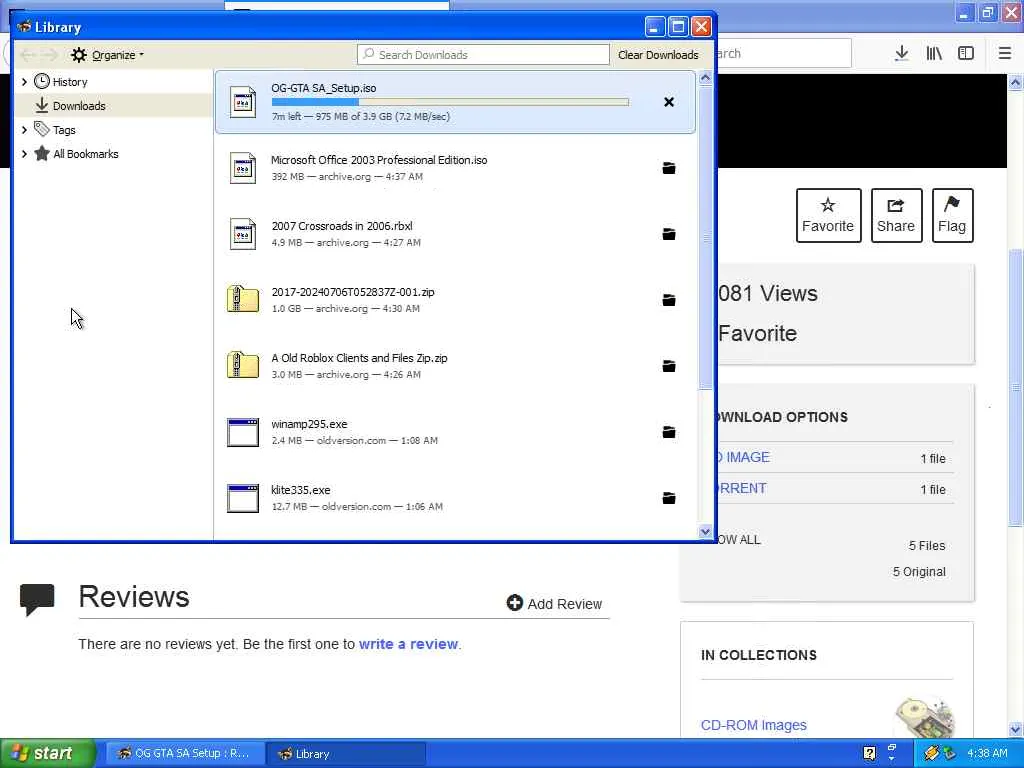Select All Bookmarks in the sidebar

point(86,154)
